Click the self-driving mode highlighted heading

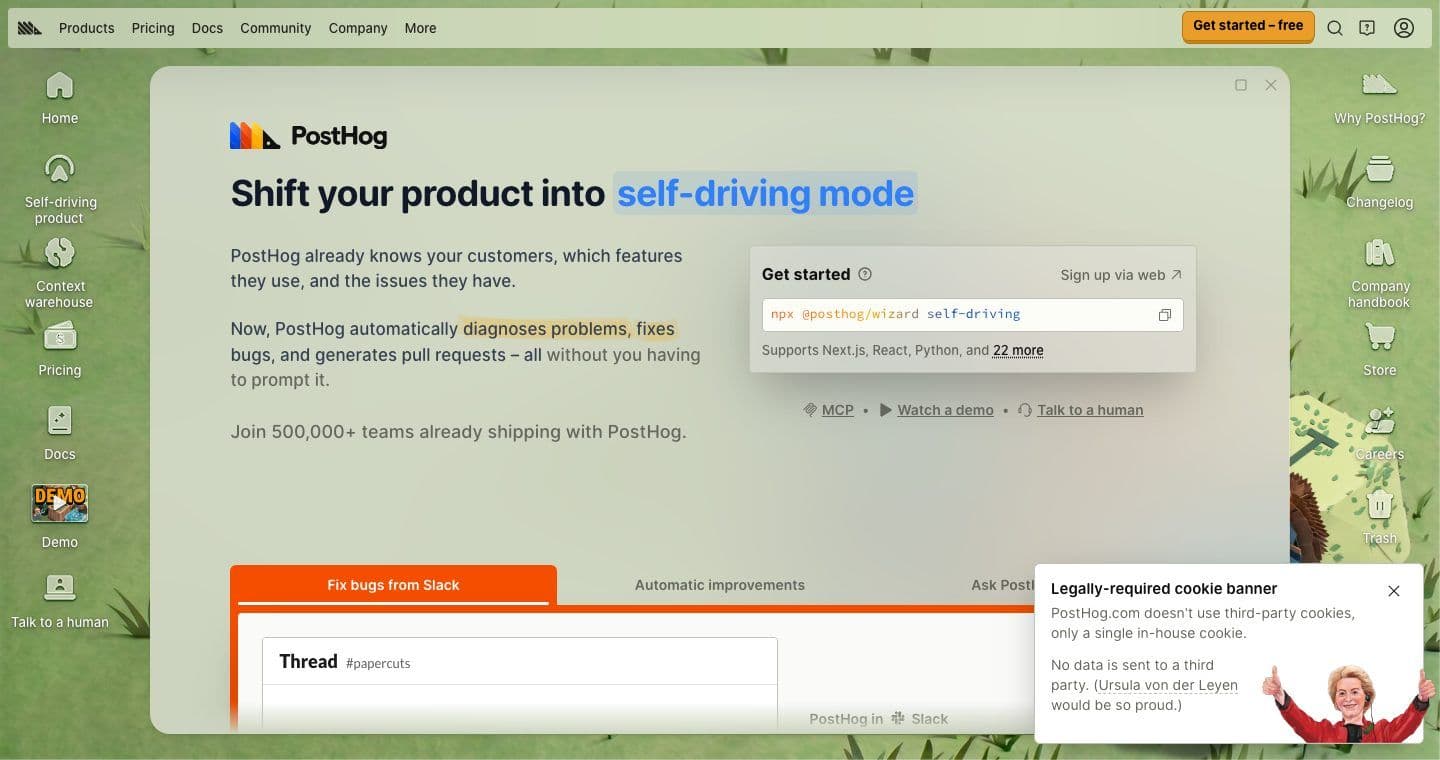pyautogui.click(x=765, y=193)
